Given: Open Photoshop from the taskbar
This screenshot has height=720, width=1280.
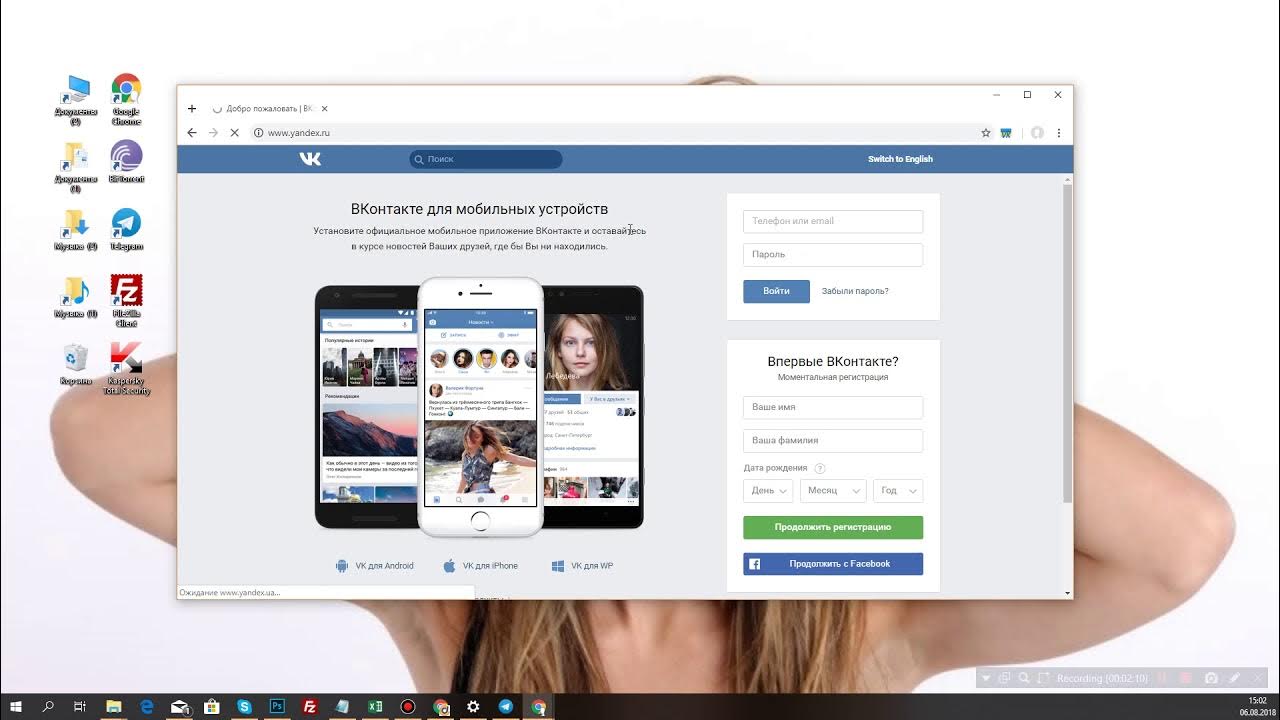Looking at the screenshot, I should (x=277, y=707).
